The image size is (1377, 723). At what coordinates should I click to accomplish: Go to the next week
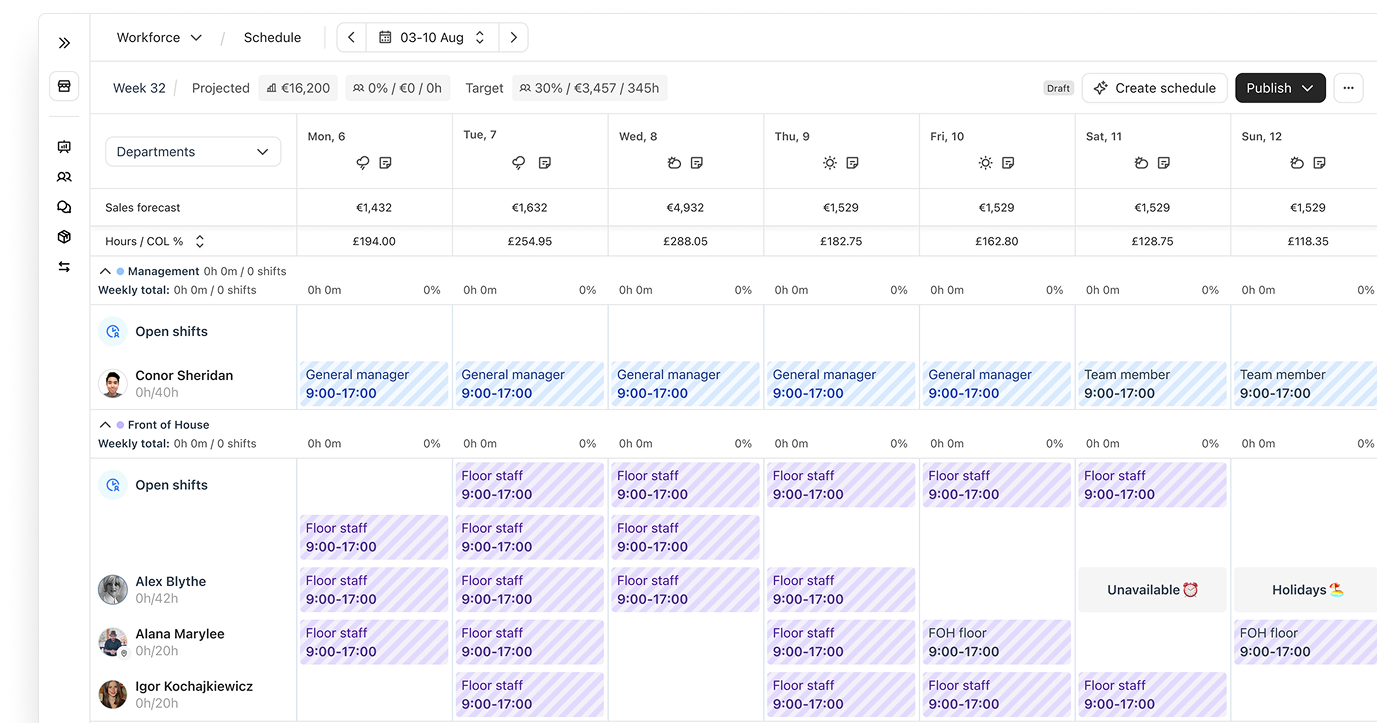[x=513, y=38]
